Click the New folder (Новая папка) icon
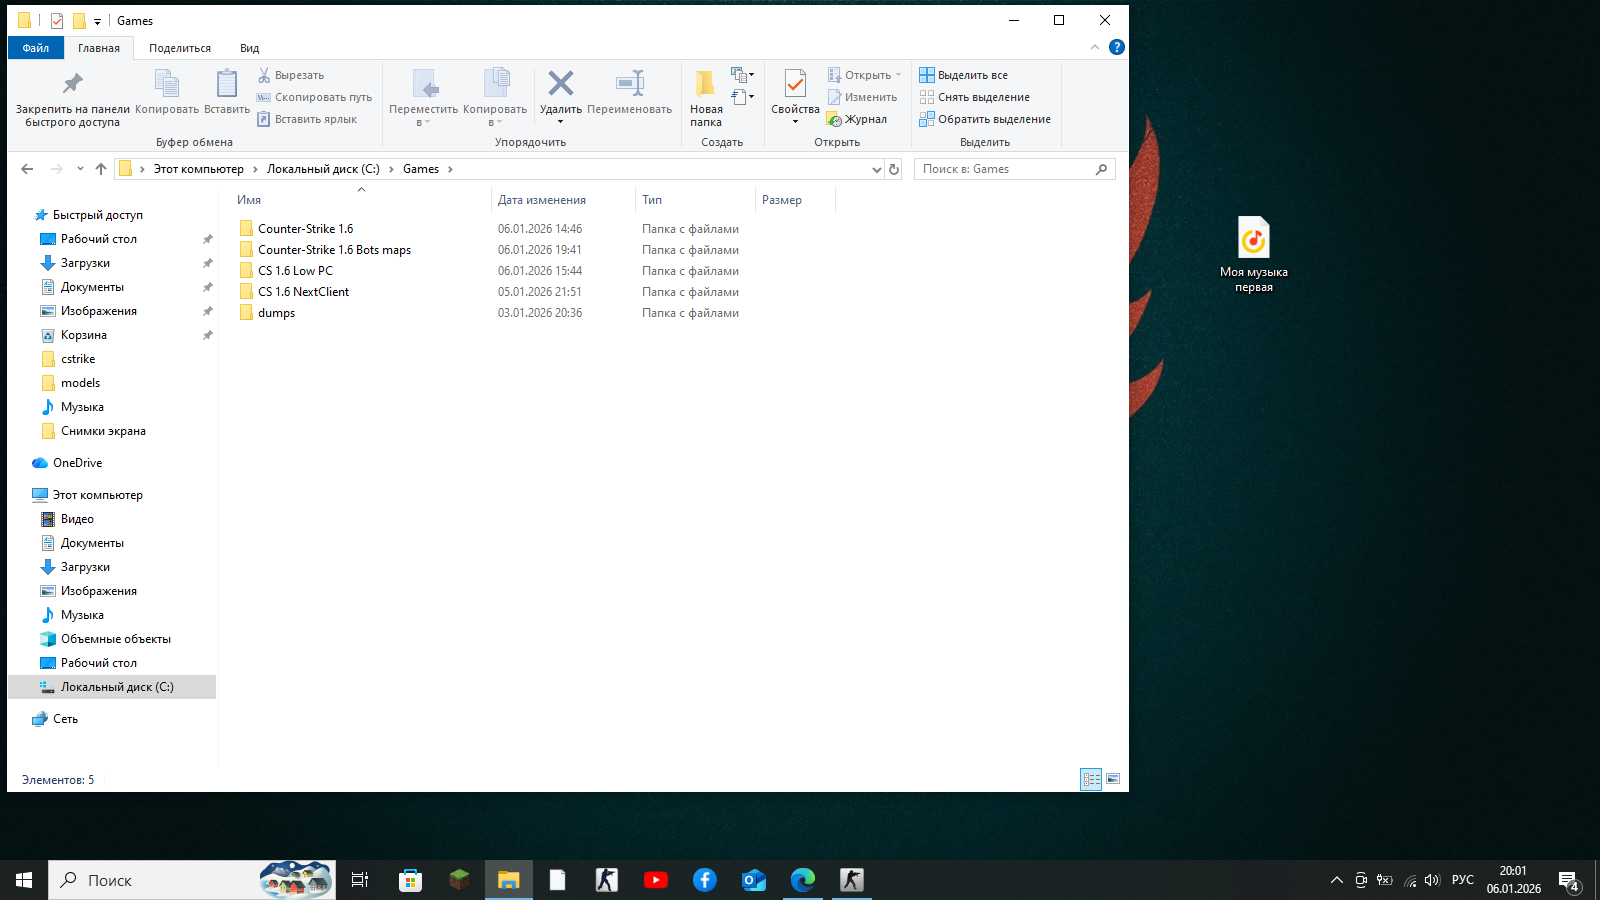This screenshot has height=900, width=1600. 705,85
